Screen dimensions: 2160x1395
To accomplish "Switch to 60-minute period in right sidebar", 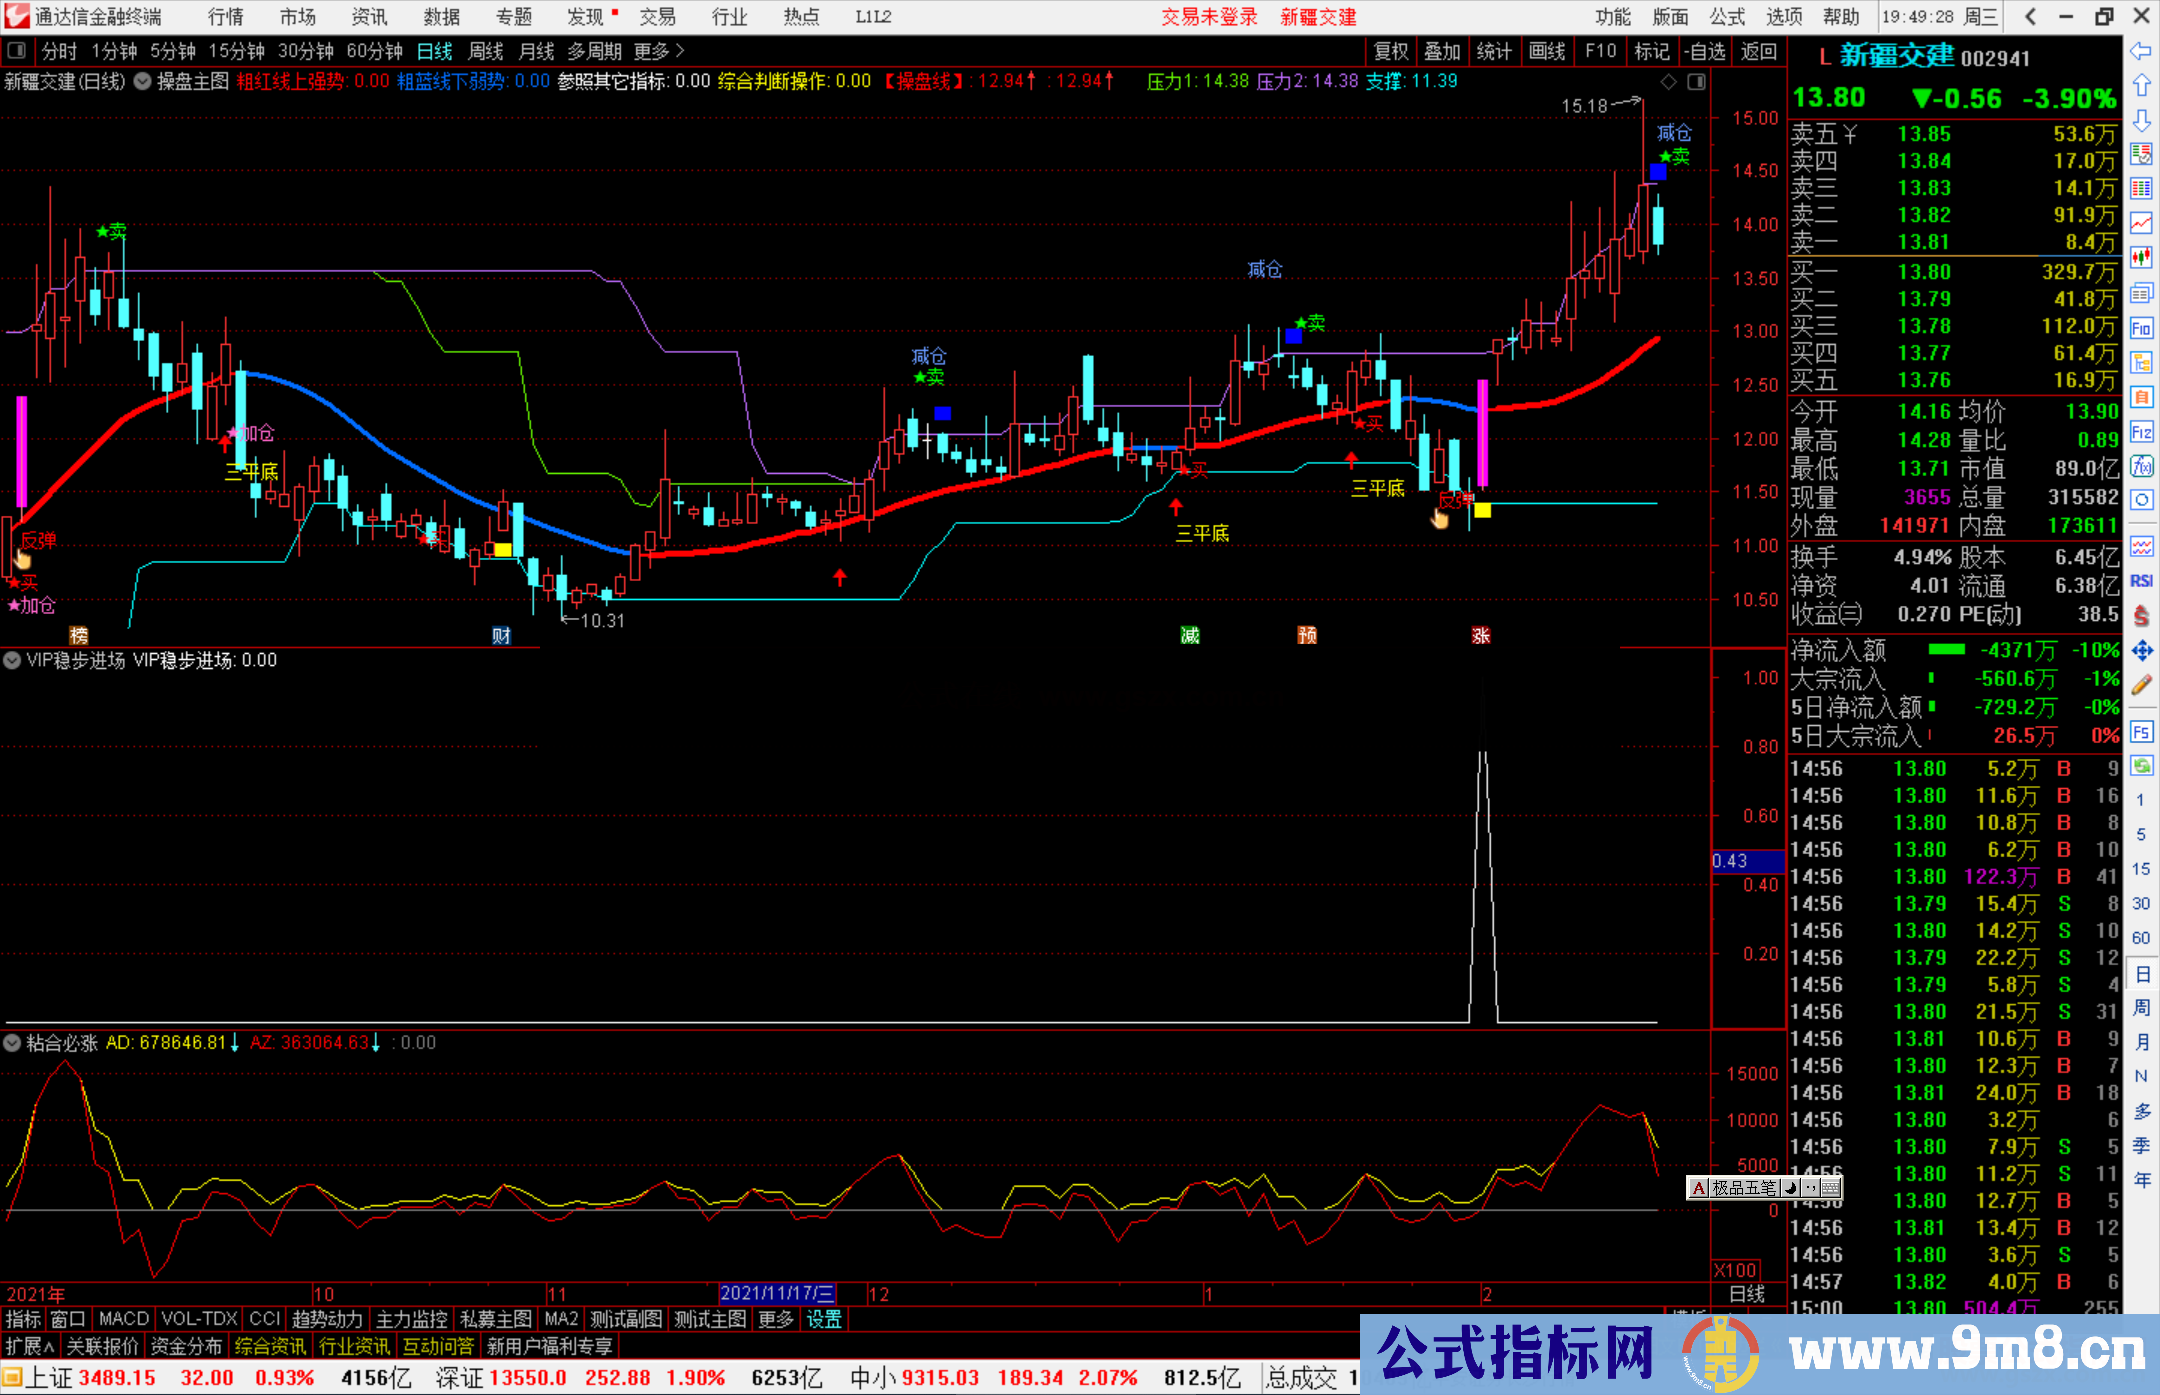I will pyautogui.click(x=2141, y=938).
